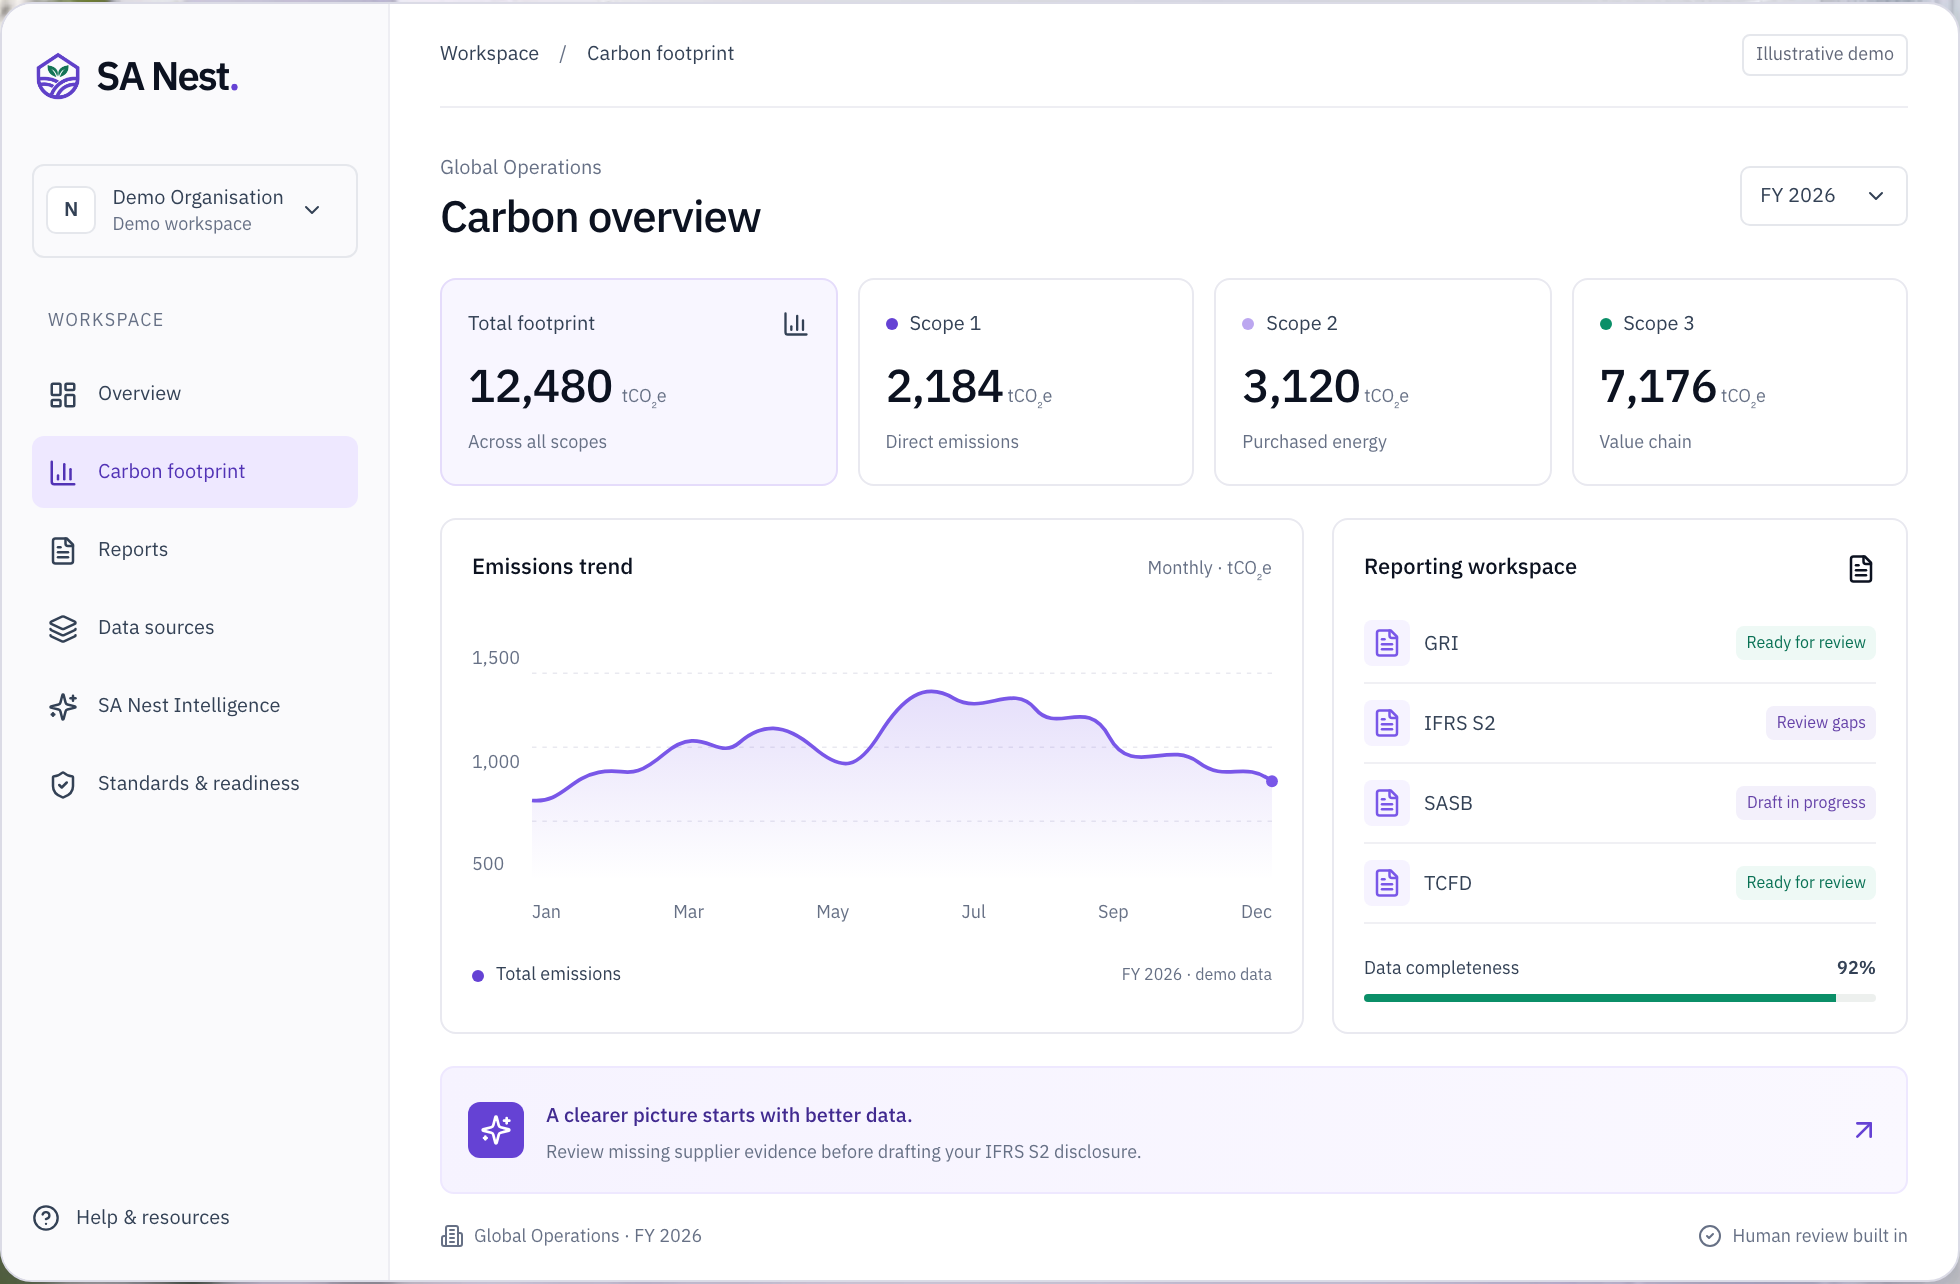
Task: Open the banner's diagonal arrow link
Action: tap(1863, 1130)
